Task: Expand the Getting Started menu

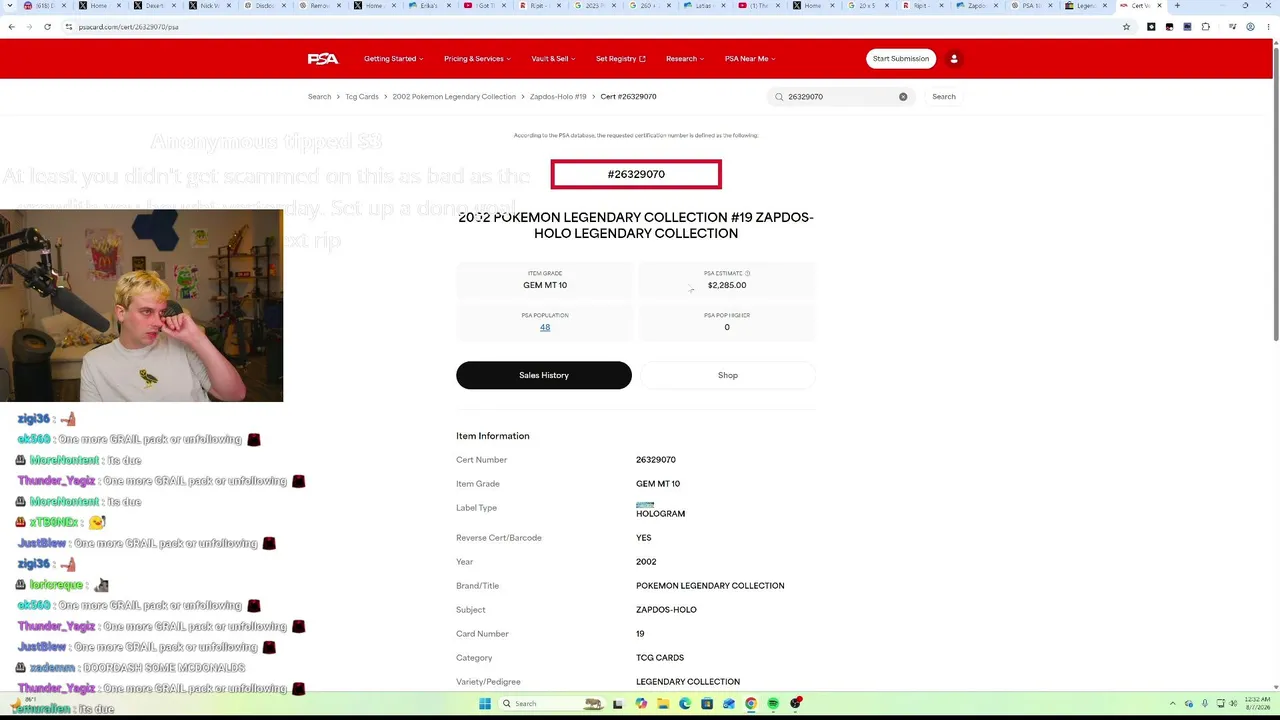Action: click(x=393, y=59)
